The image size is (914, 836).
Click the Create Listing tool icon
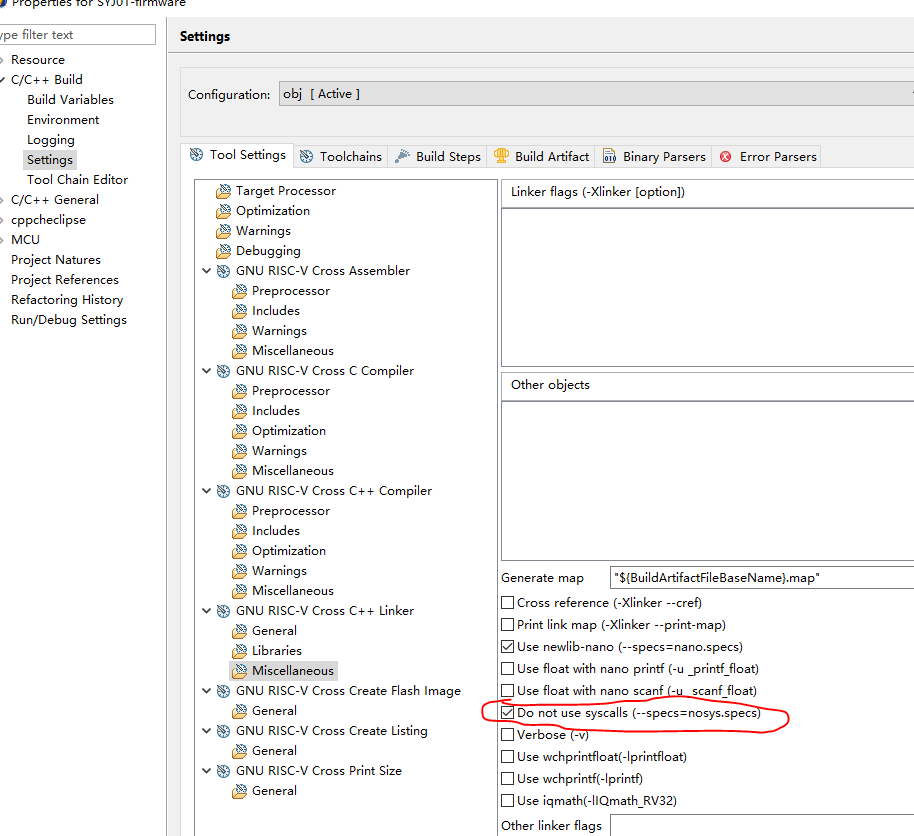click(223, 731)
